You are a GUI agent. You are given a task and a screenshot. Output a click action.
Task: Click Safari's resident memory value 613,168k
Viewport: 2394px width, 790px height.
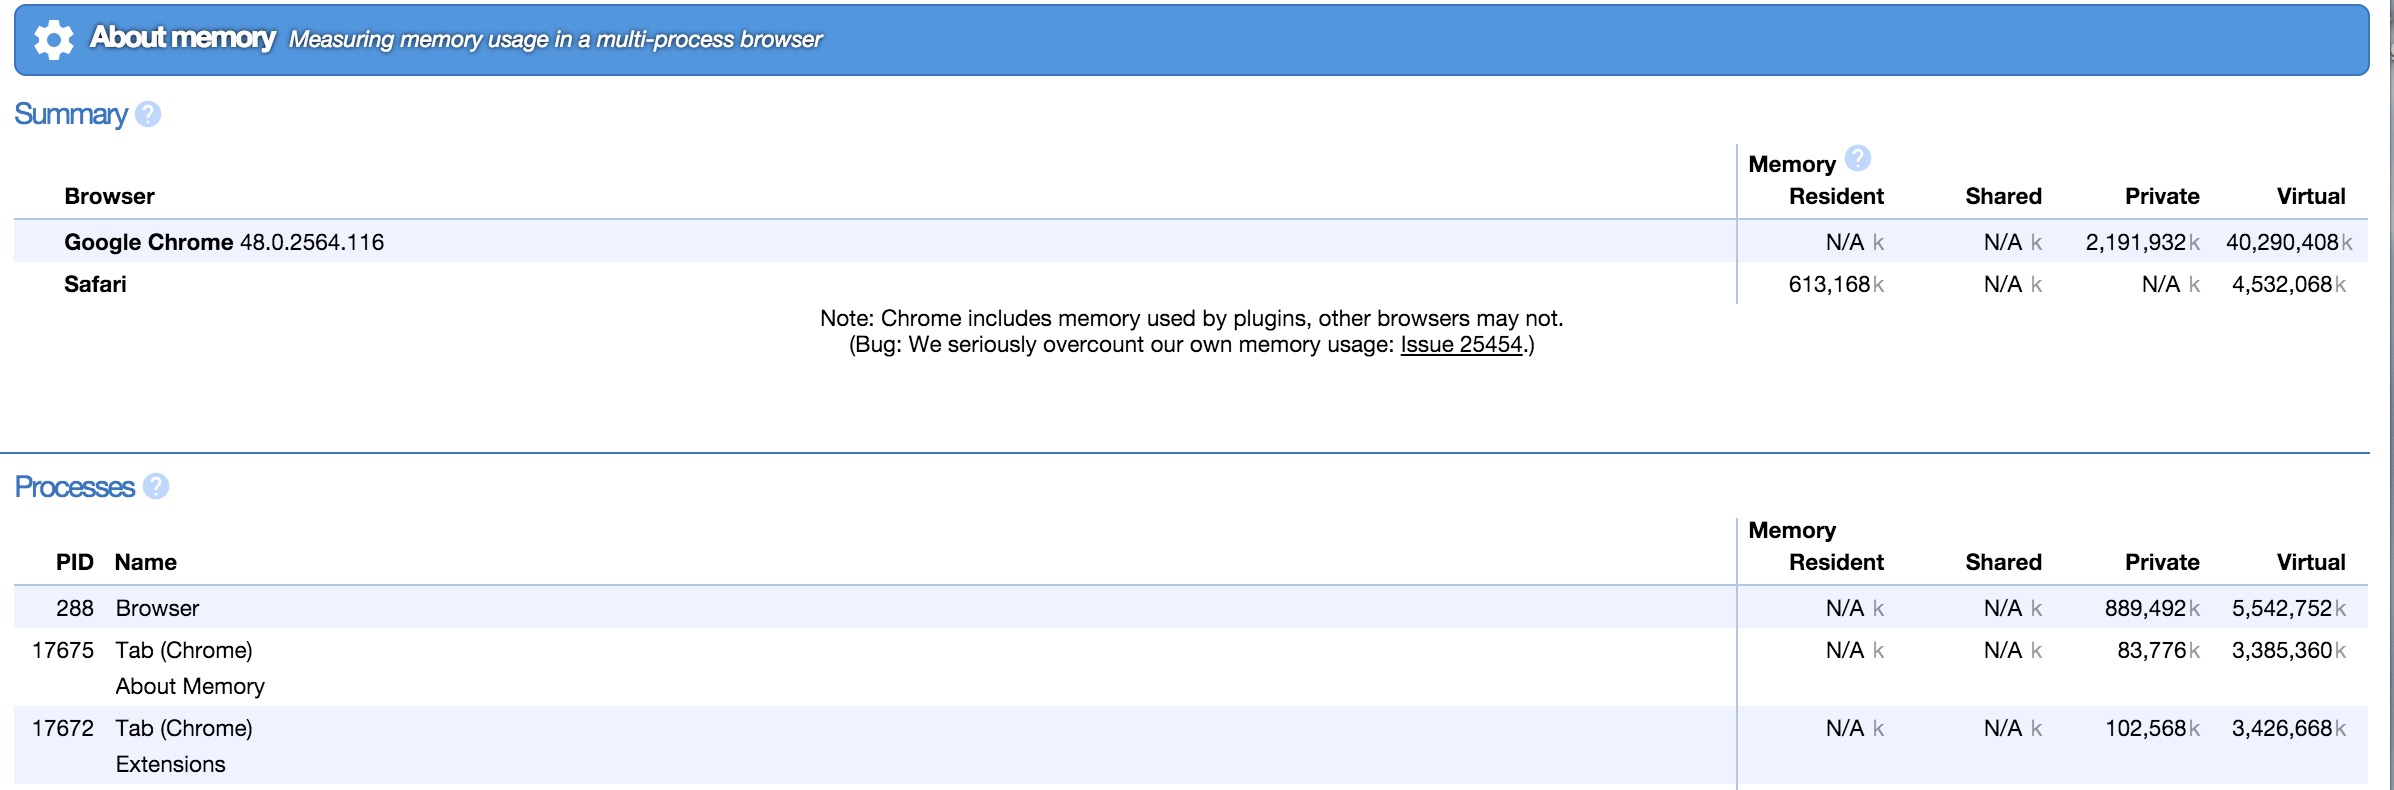coord(1836,284)
